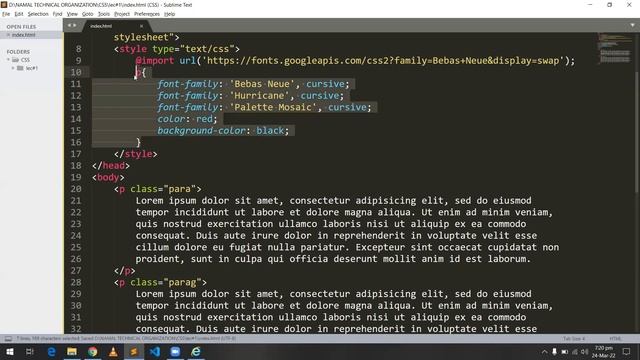Image resolution: width=640 pixels, height=360 pixels.
Task: Show hidden system tray icons
Action: tap(544, 351)
